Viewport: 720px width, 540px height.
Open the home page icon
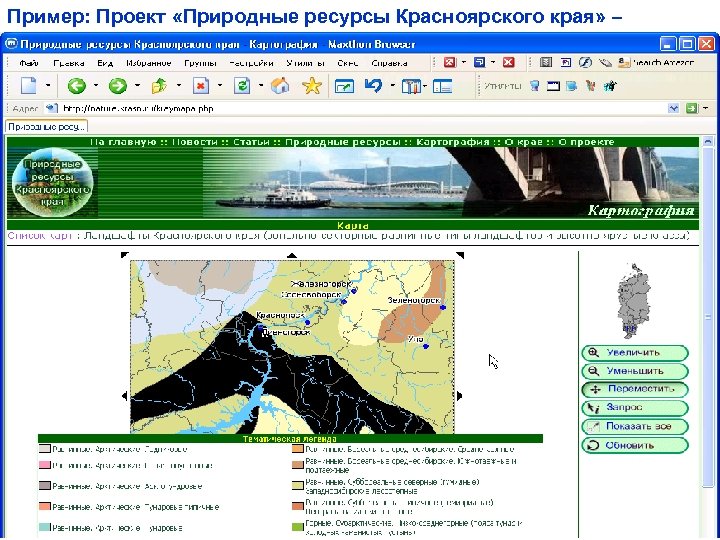280,85
